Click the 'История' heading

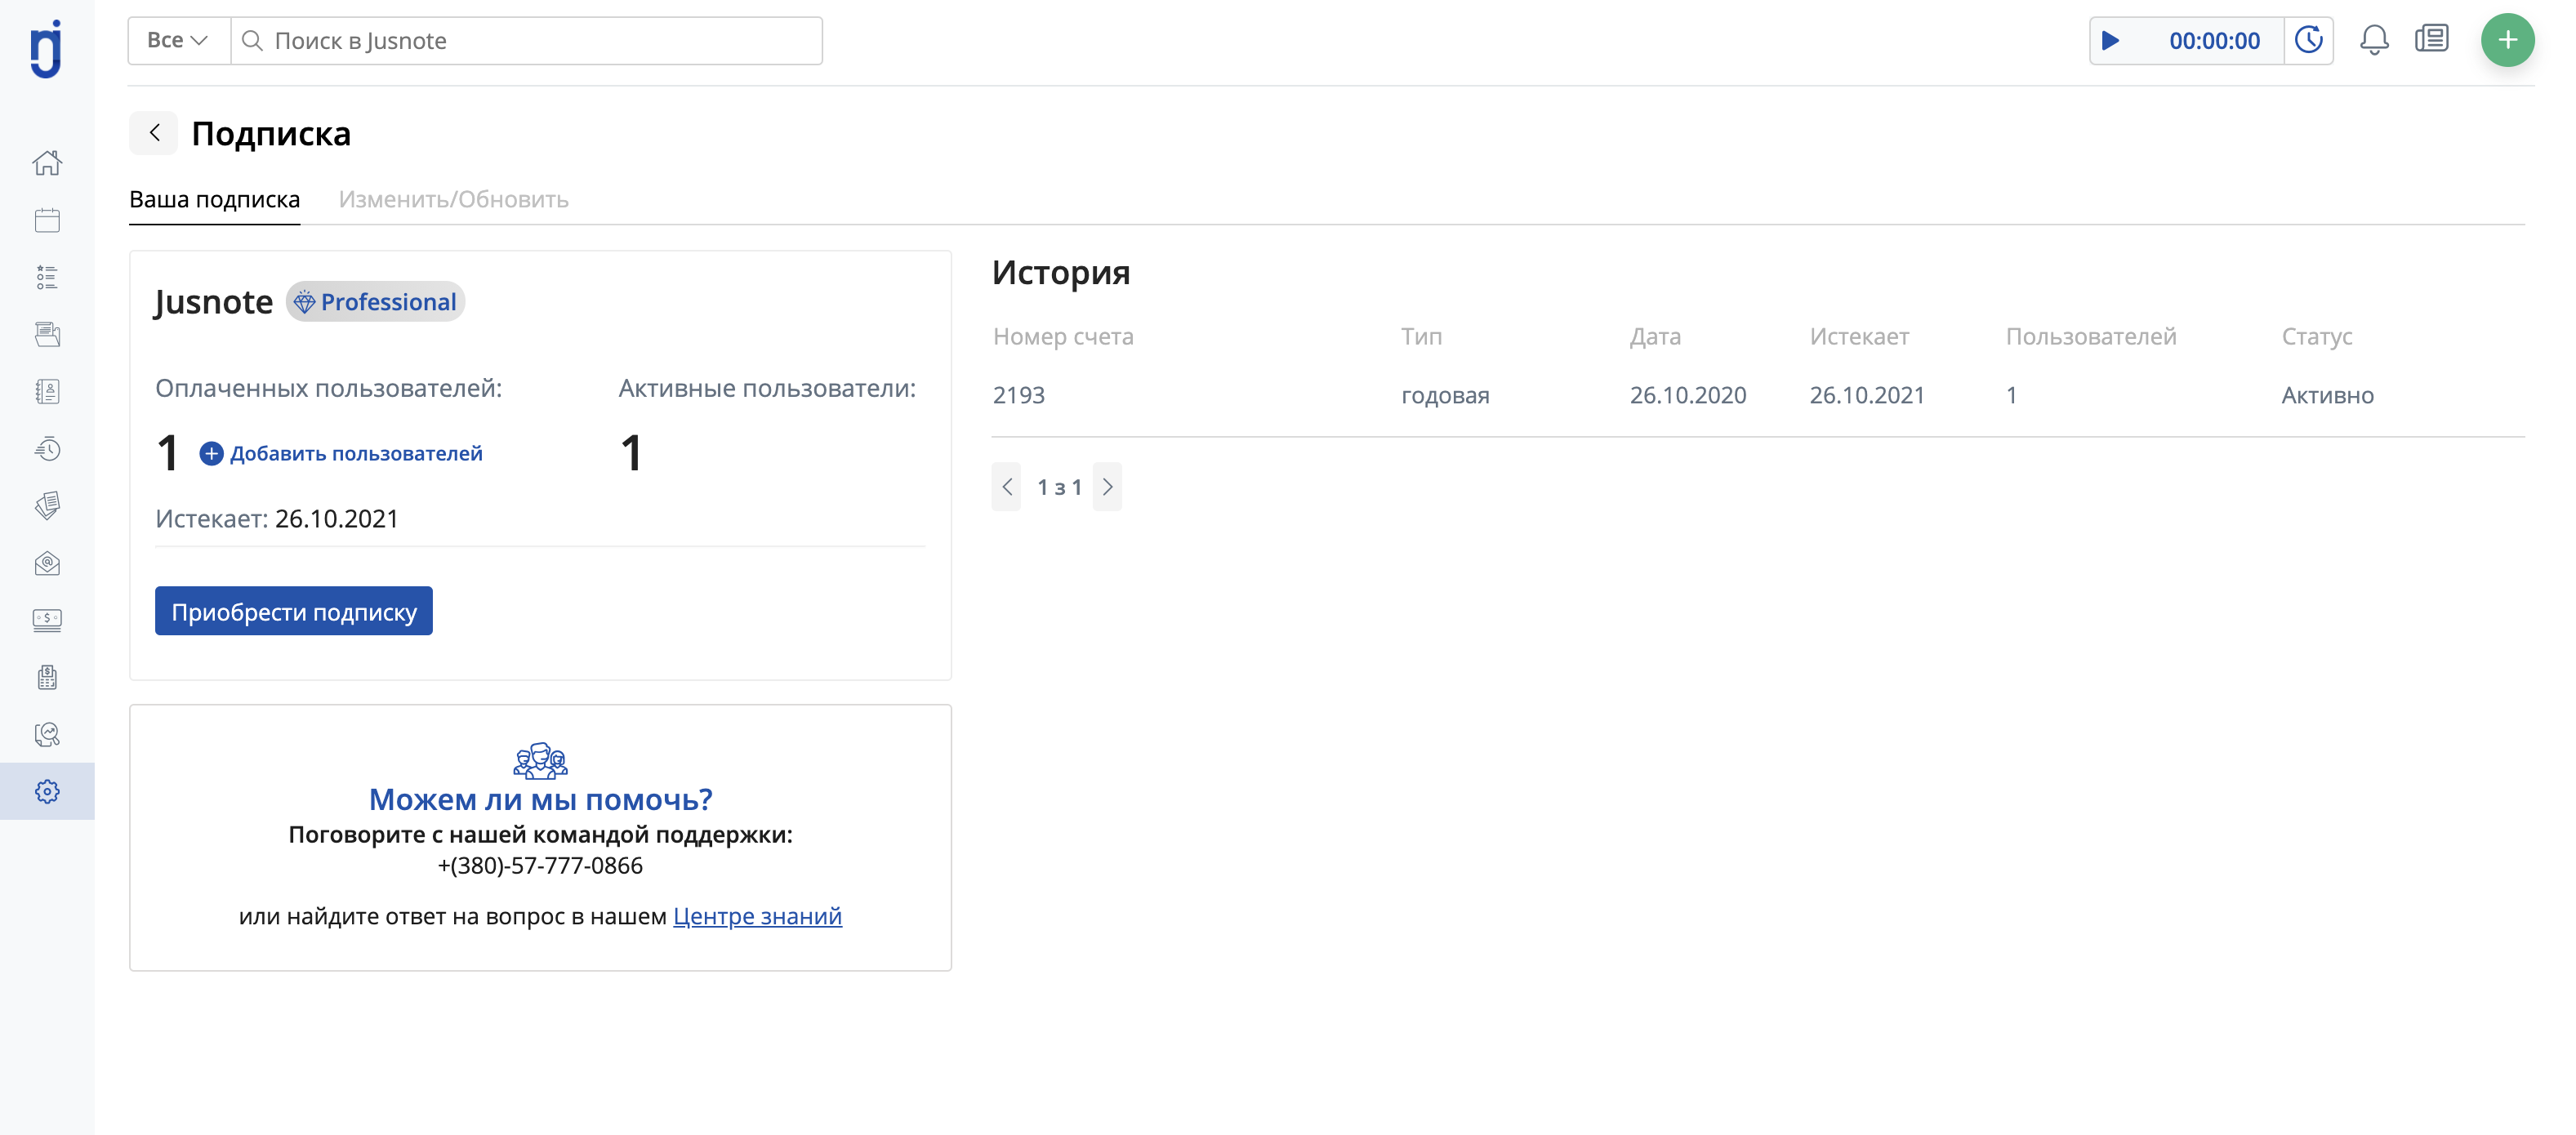point(1061,272)
